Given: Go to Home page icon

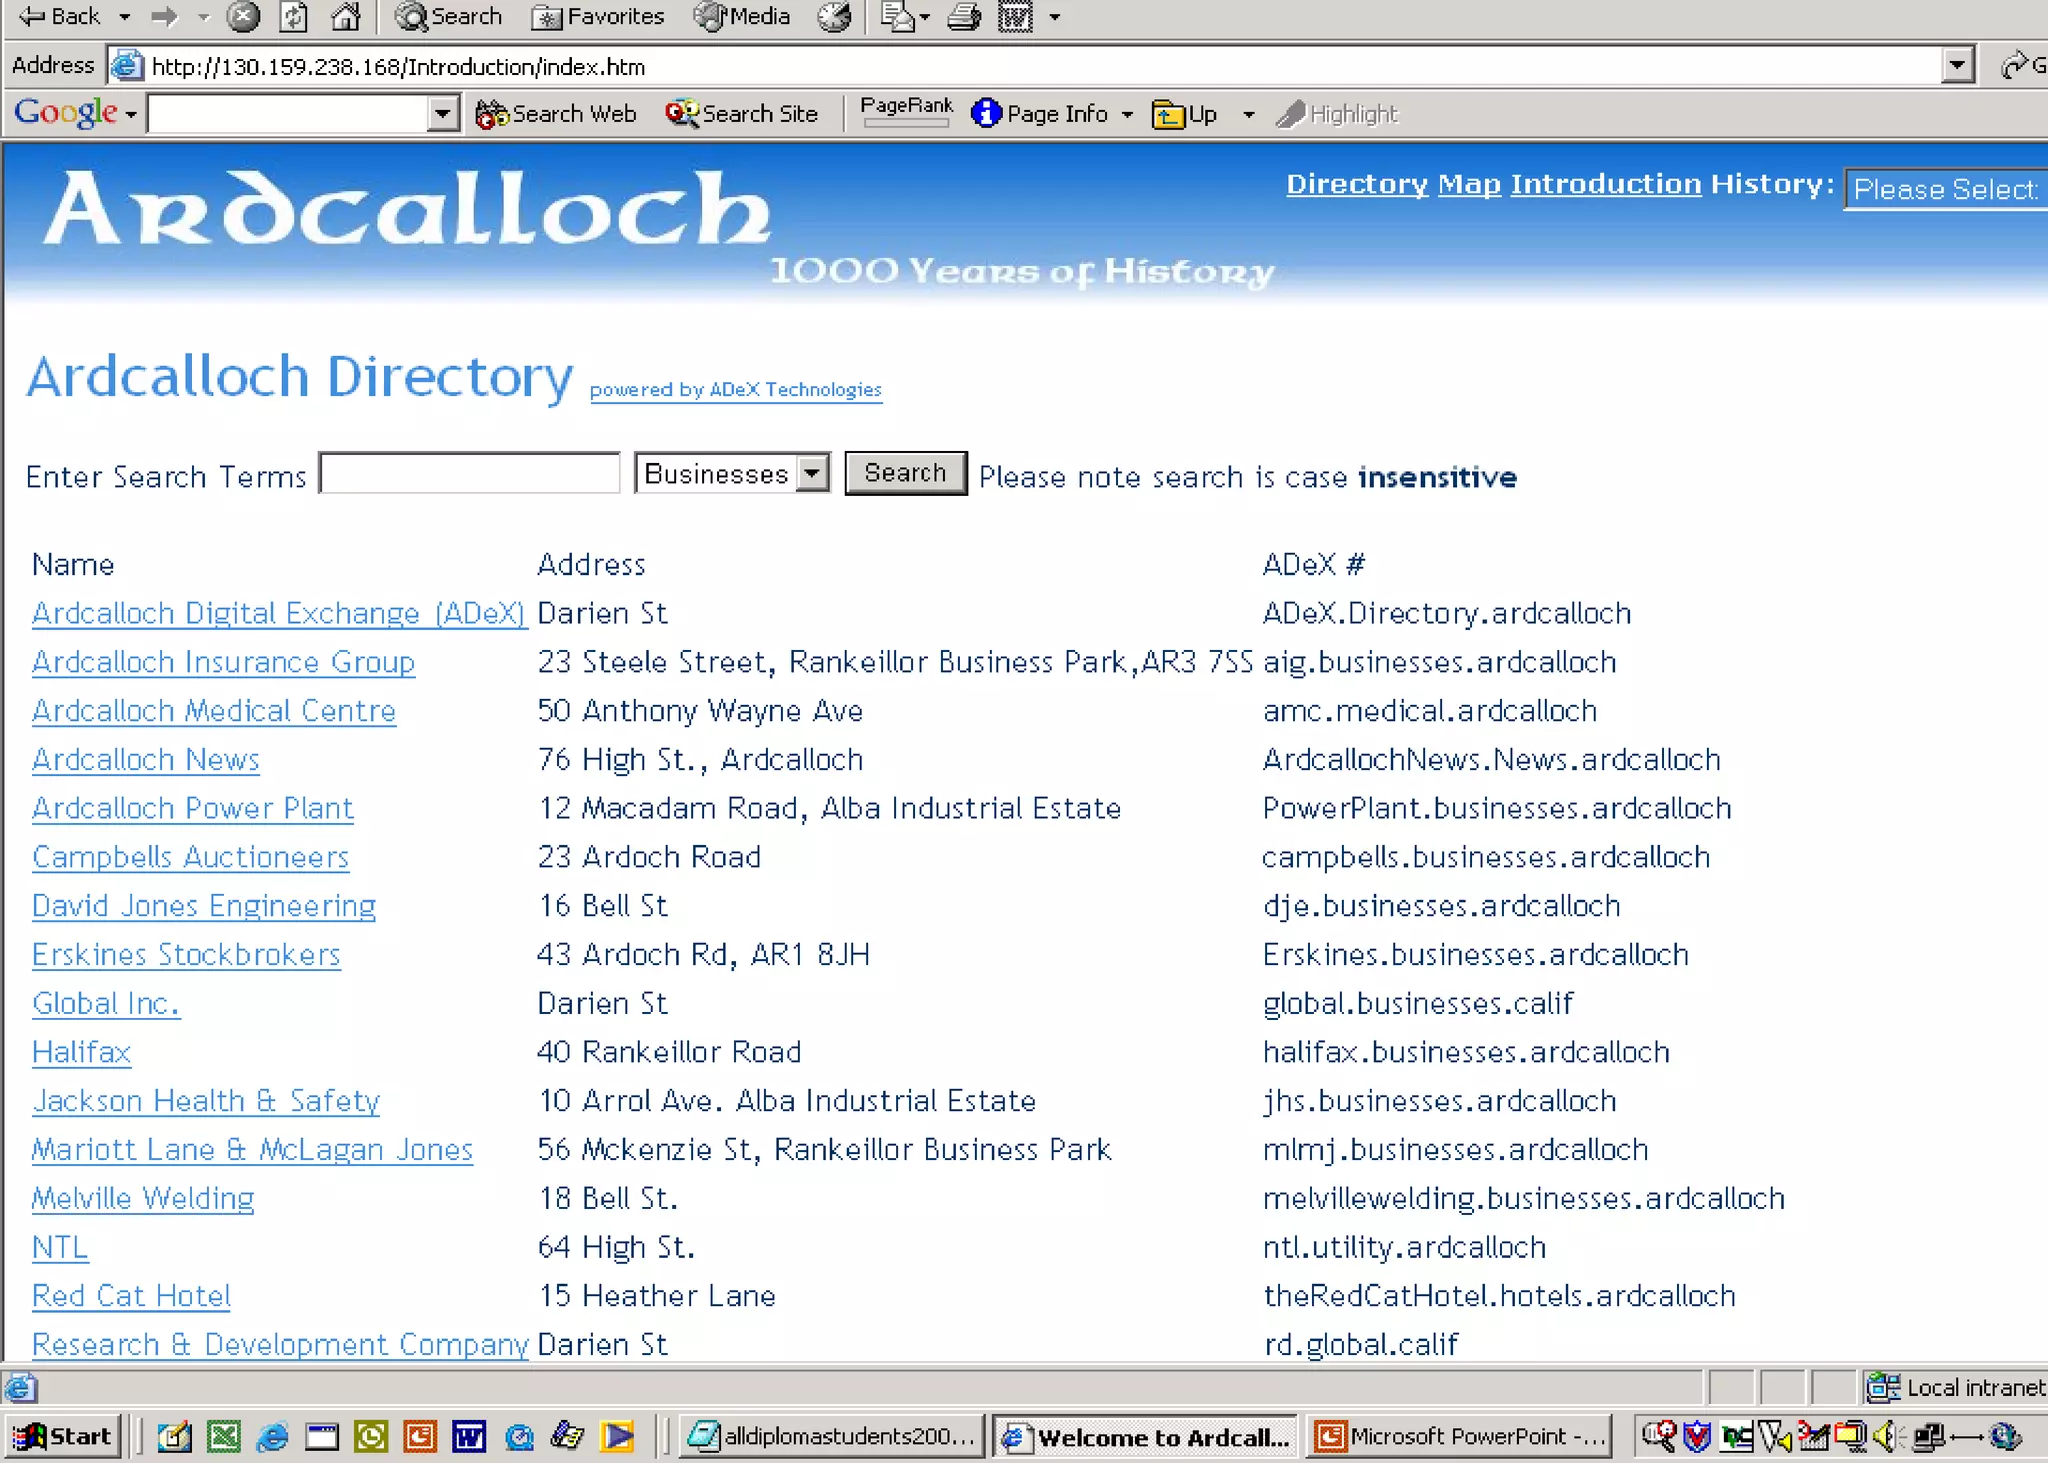Looking at the screenshot, I should click(346, 16).
